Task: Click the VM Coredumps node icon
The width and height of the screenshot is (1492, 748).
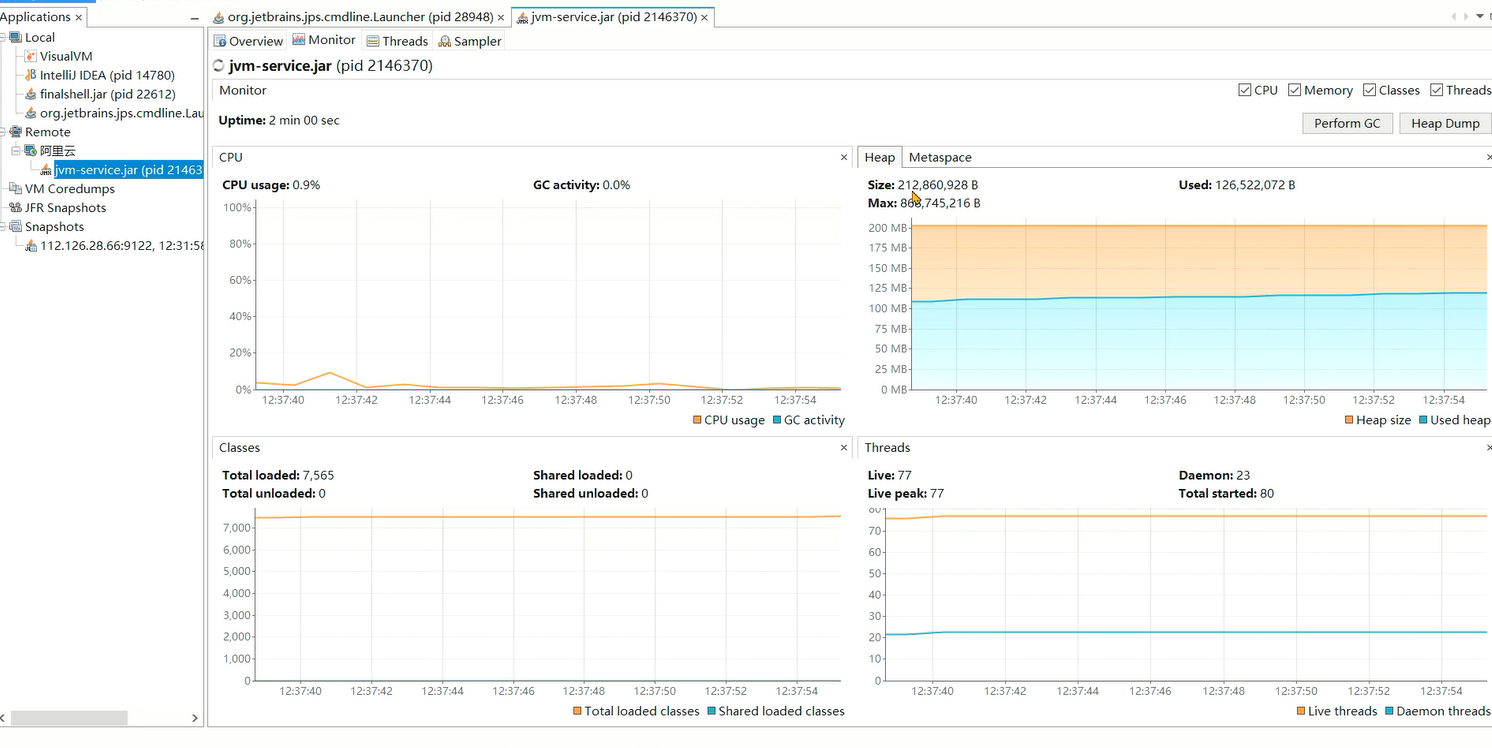Action: coord(15,189)
